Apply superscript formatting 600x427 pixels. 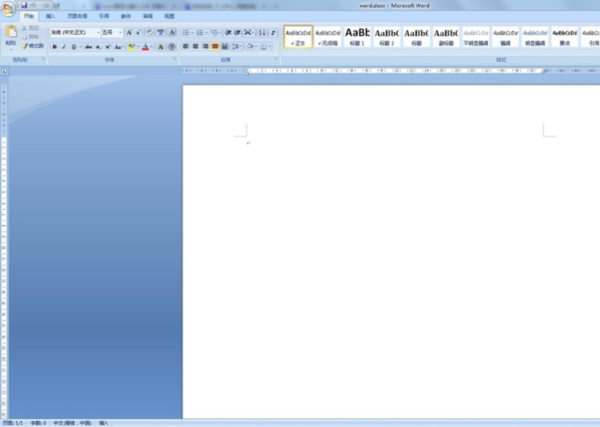click(108, 47)
